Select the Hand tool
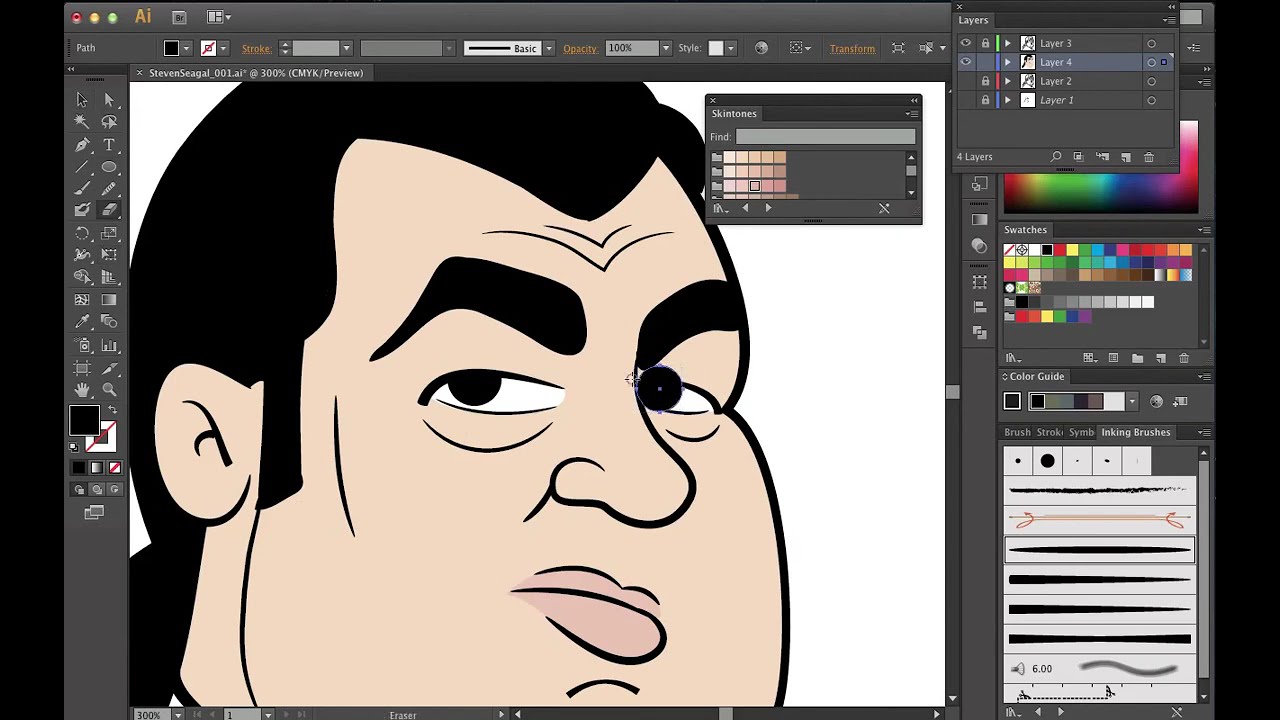Screen dimensions: 1280x720 tap(82, 390)
